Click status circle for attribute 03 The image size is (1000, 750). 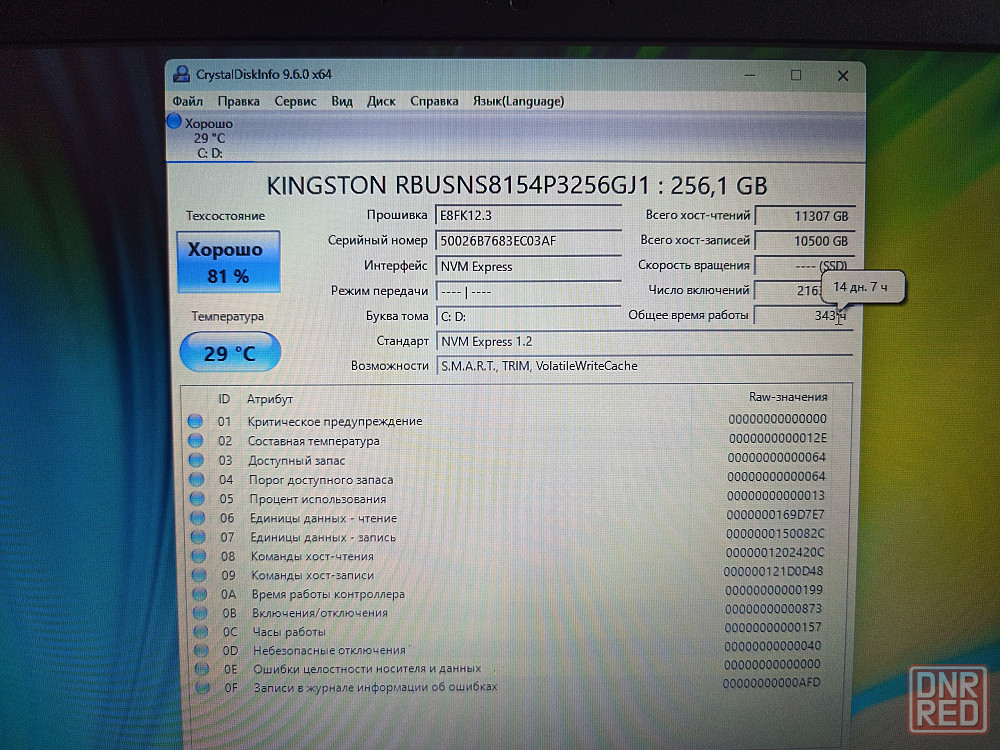(x=196, y=460)
